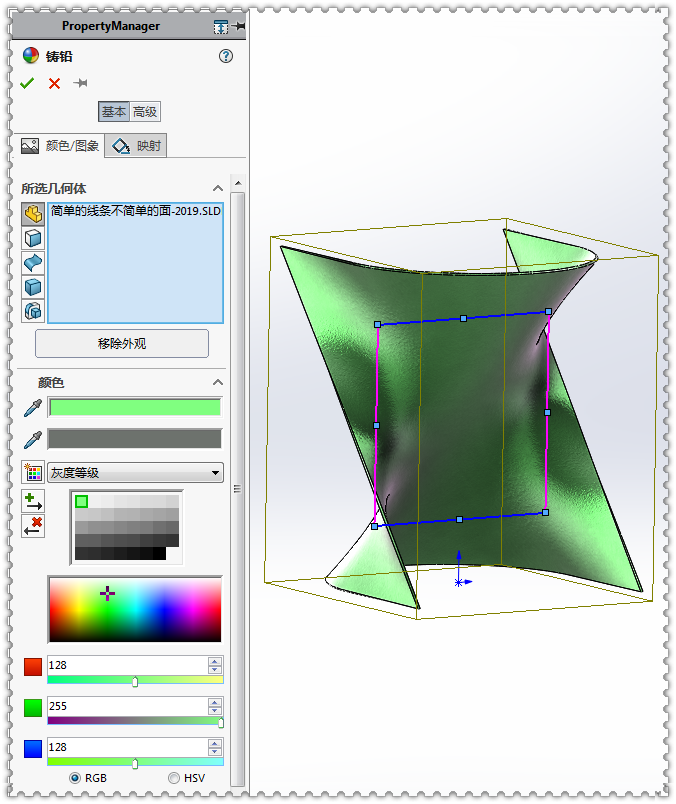The image size is (676, 804).
Task: Click the 移除外观 button
Action: pyautogui.click(x=122, y=344)
